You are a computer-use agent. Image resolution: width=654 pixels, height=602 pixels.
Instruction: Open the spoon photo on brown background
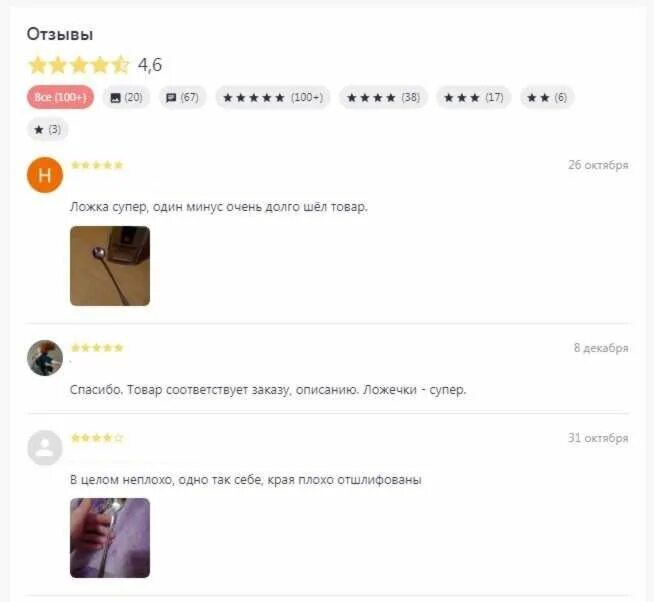(110, 266)
